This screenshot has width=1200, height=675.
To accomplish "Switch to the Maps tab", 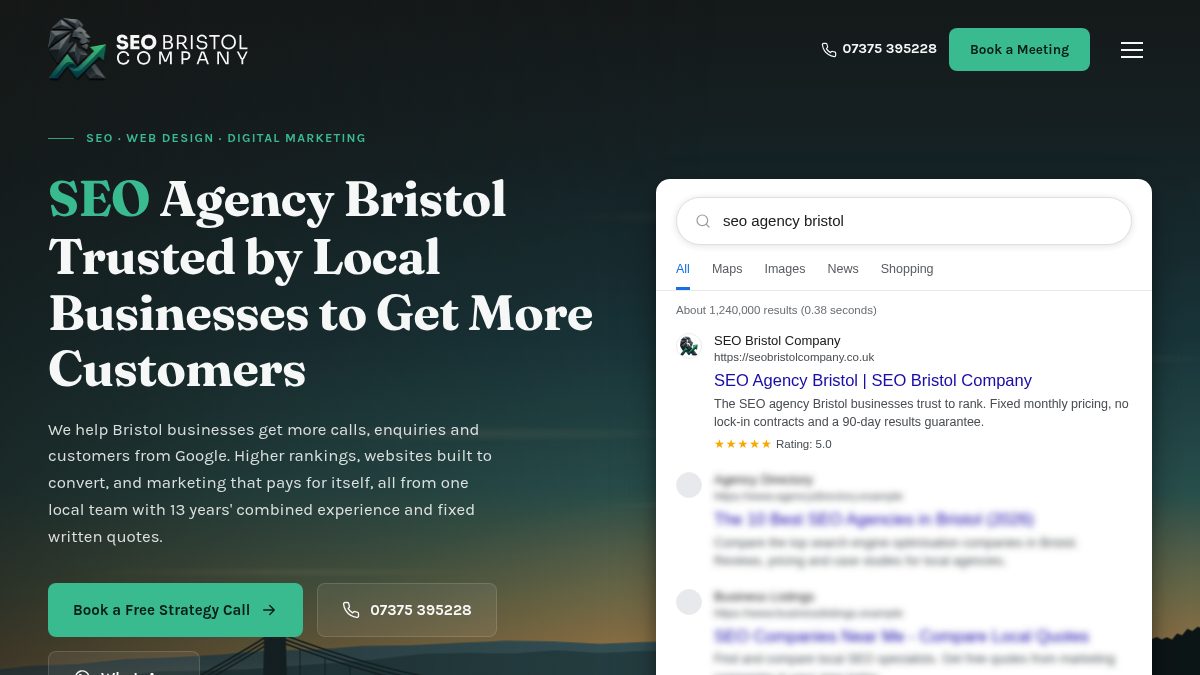I will pyautogui.click(x=727, y=269).
